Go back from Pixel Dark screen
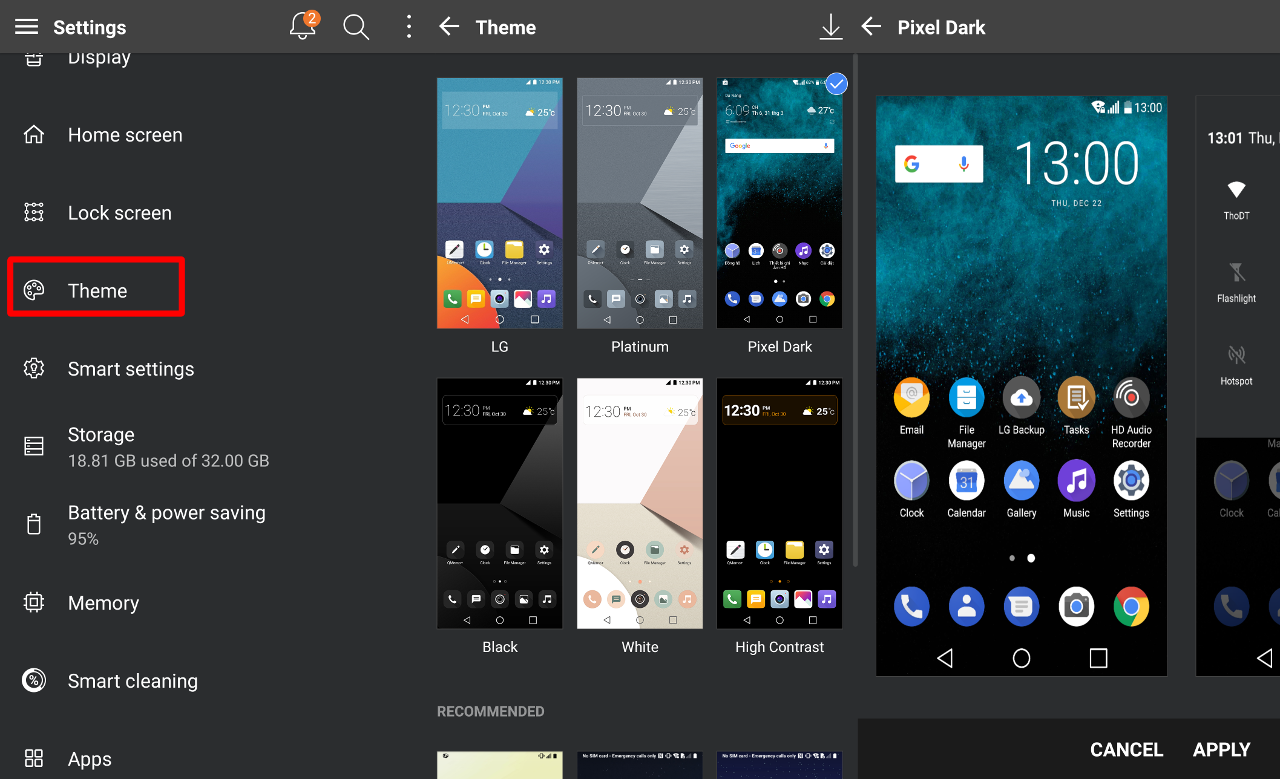This screenshot has height=779, width=1280. pyautogui.click(x=871, y=27)
